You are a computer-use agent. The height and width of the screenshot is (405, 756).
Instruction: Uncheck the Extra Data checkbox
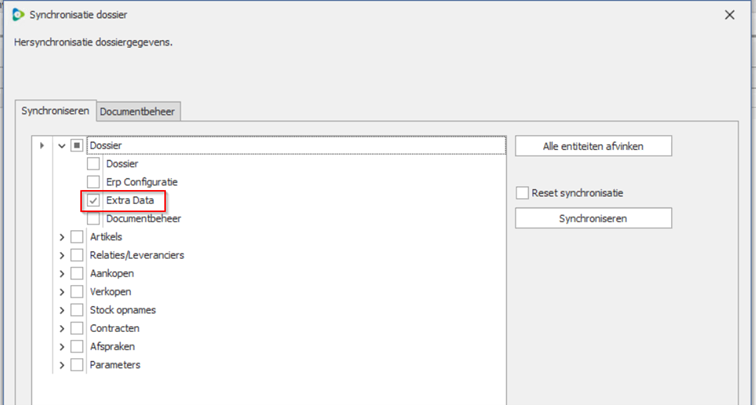(94, 201)
